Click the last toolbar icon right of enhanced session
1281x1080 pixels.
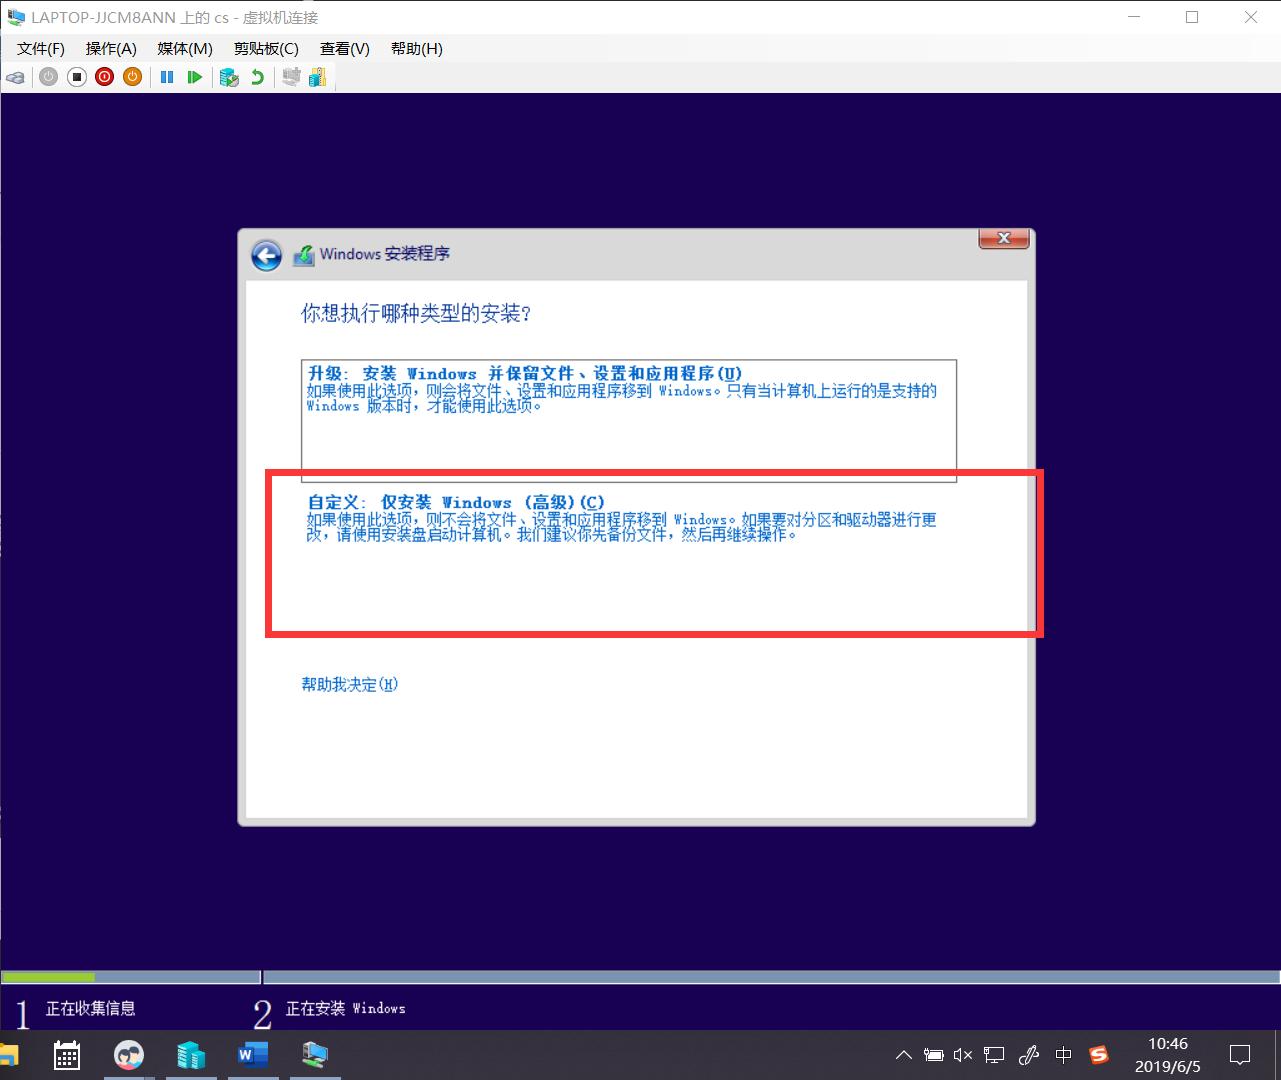[318, 77]
